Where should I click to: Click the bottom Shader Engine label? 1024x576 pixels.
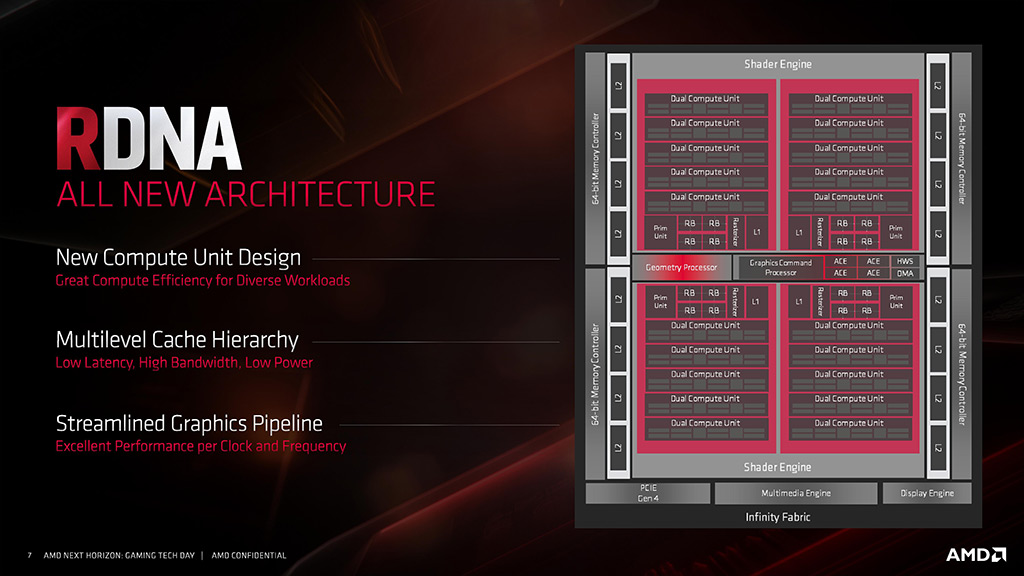click(777, 467)
